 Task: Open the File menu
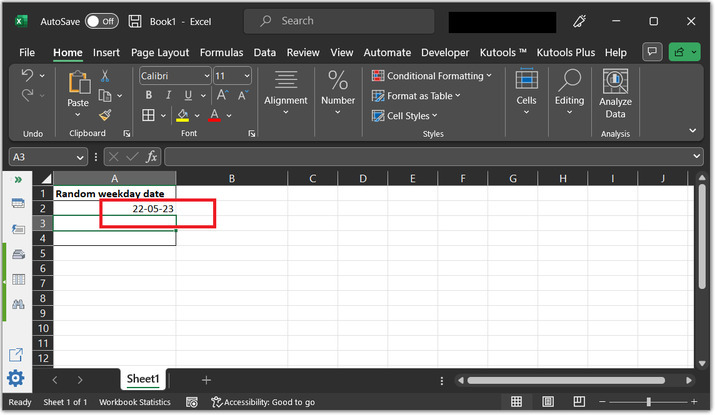pos(27,52)
